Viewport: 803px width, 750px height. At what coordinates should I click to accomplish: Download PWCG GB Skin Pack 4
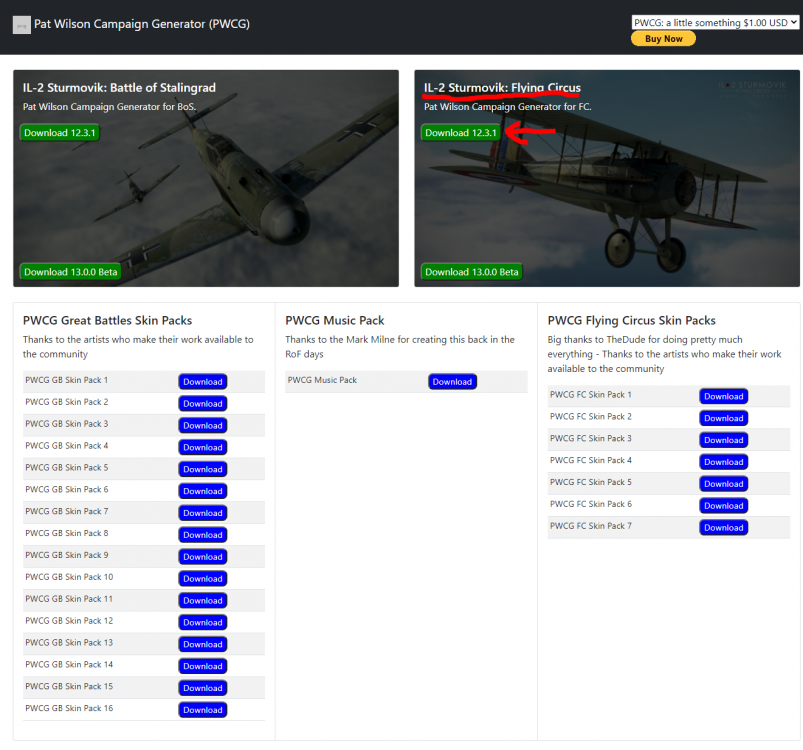tap(203, 447)
